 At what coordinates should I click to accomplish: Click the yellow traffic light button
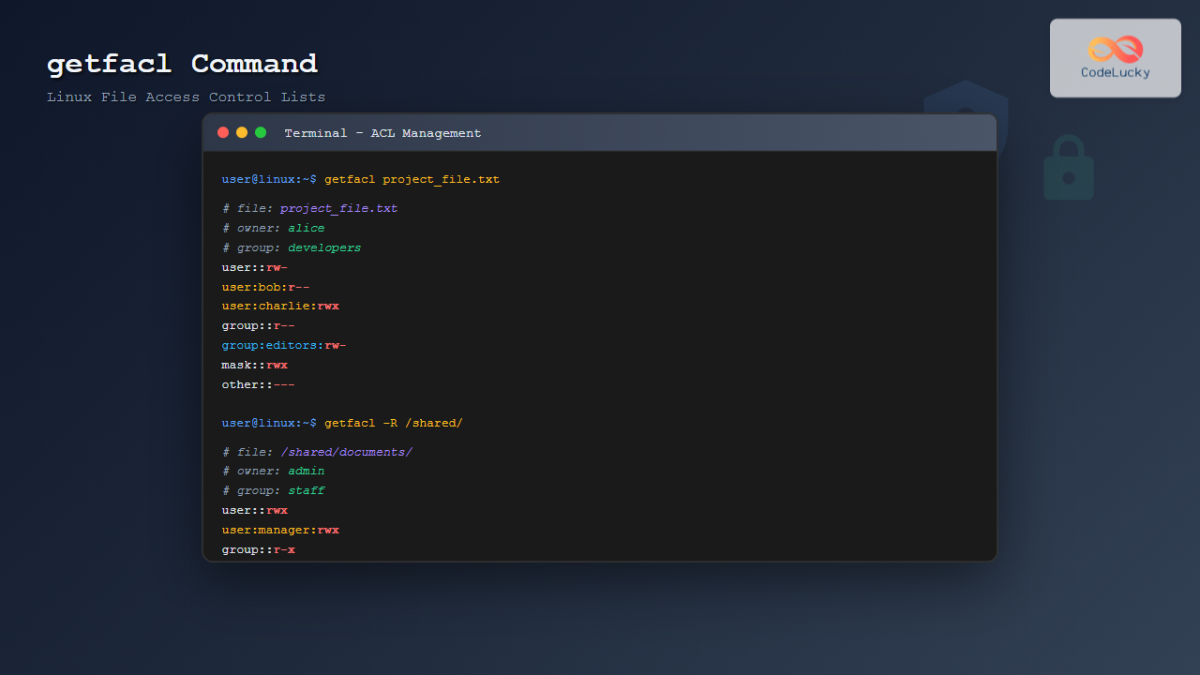click(x=241, y=131)
